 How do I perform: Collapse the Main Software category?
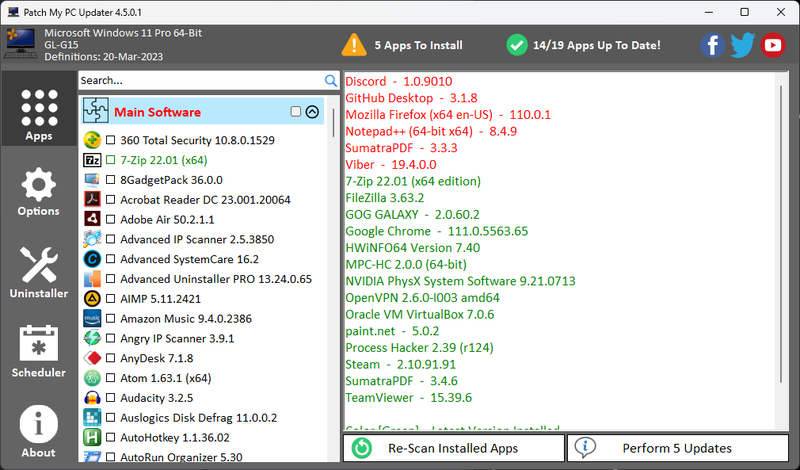[311, 112]
